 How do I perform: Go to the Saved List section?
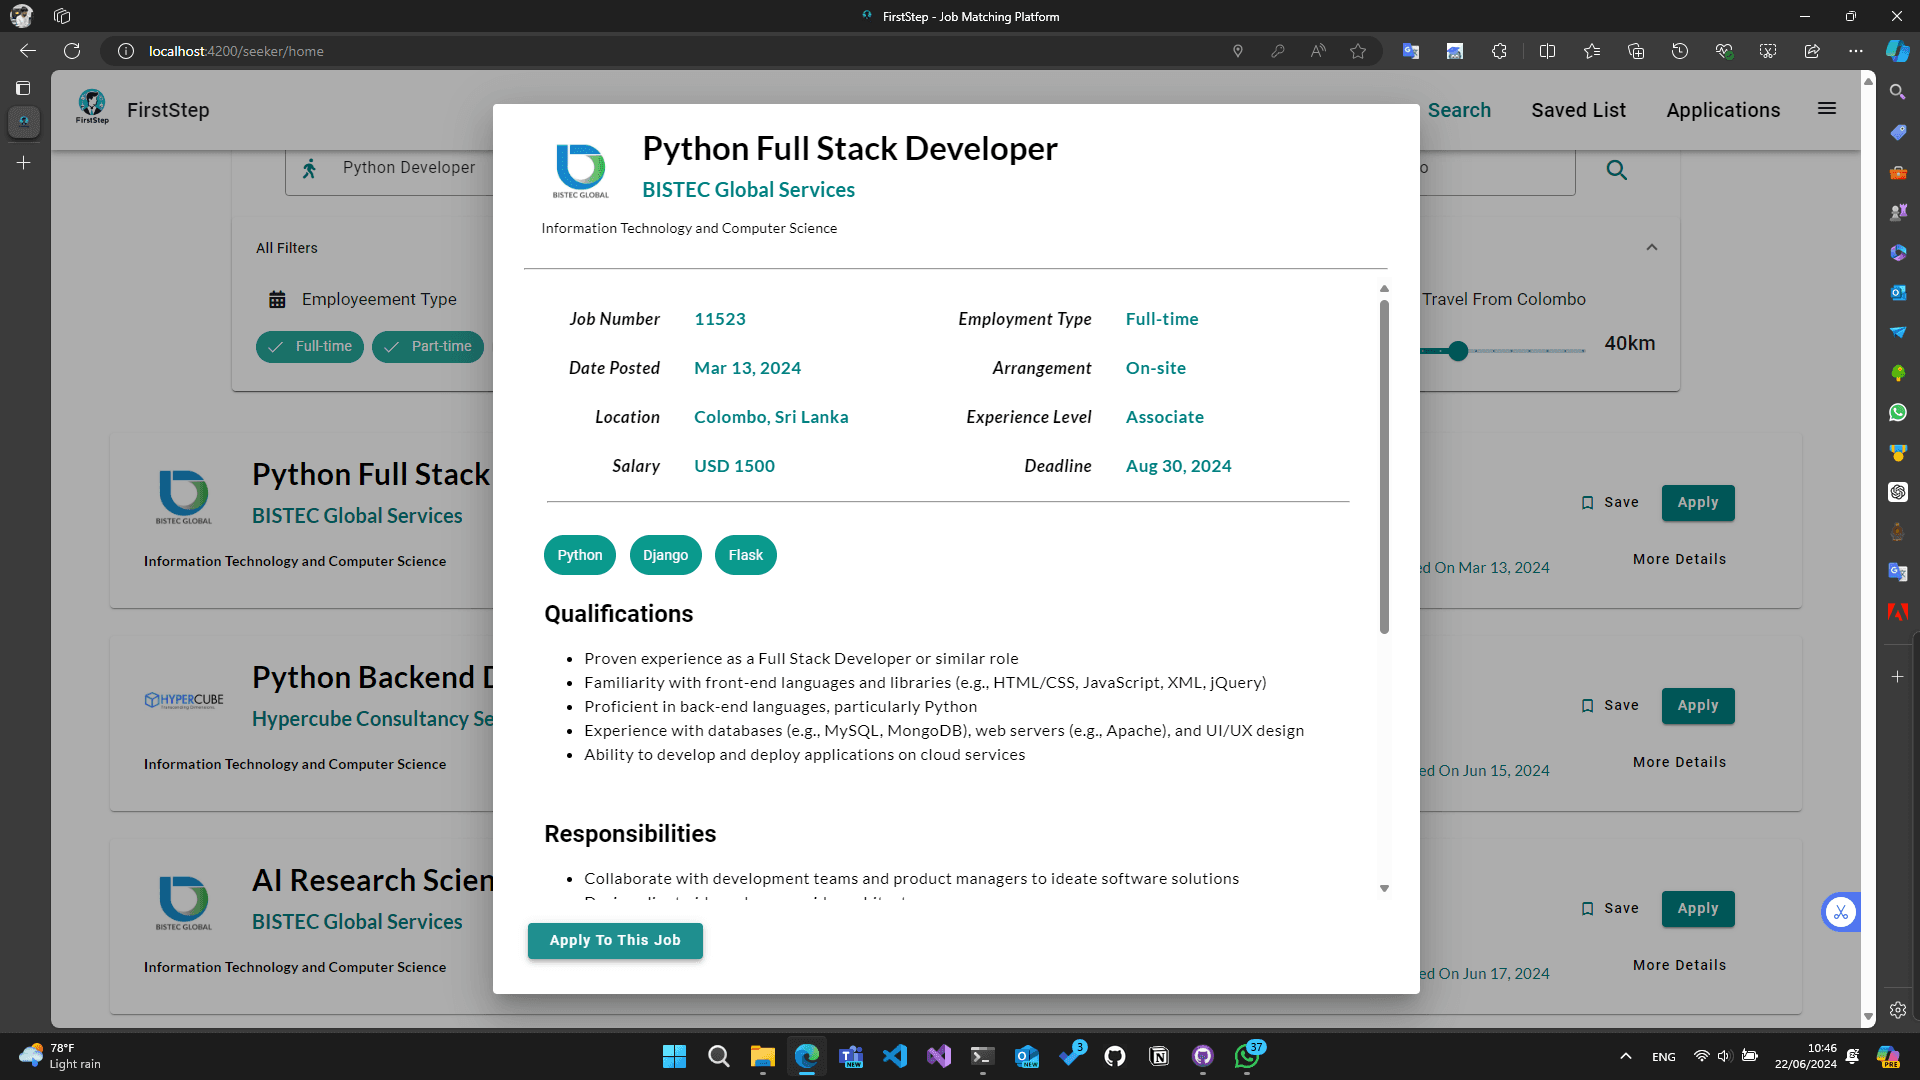click(x=1578, y=110)
